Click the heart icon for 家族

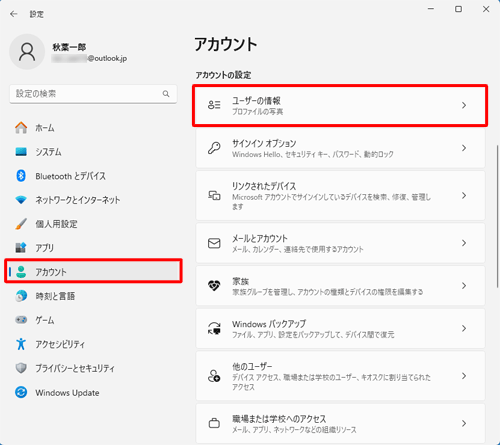click(214, 286)
